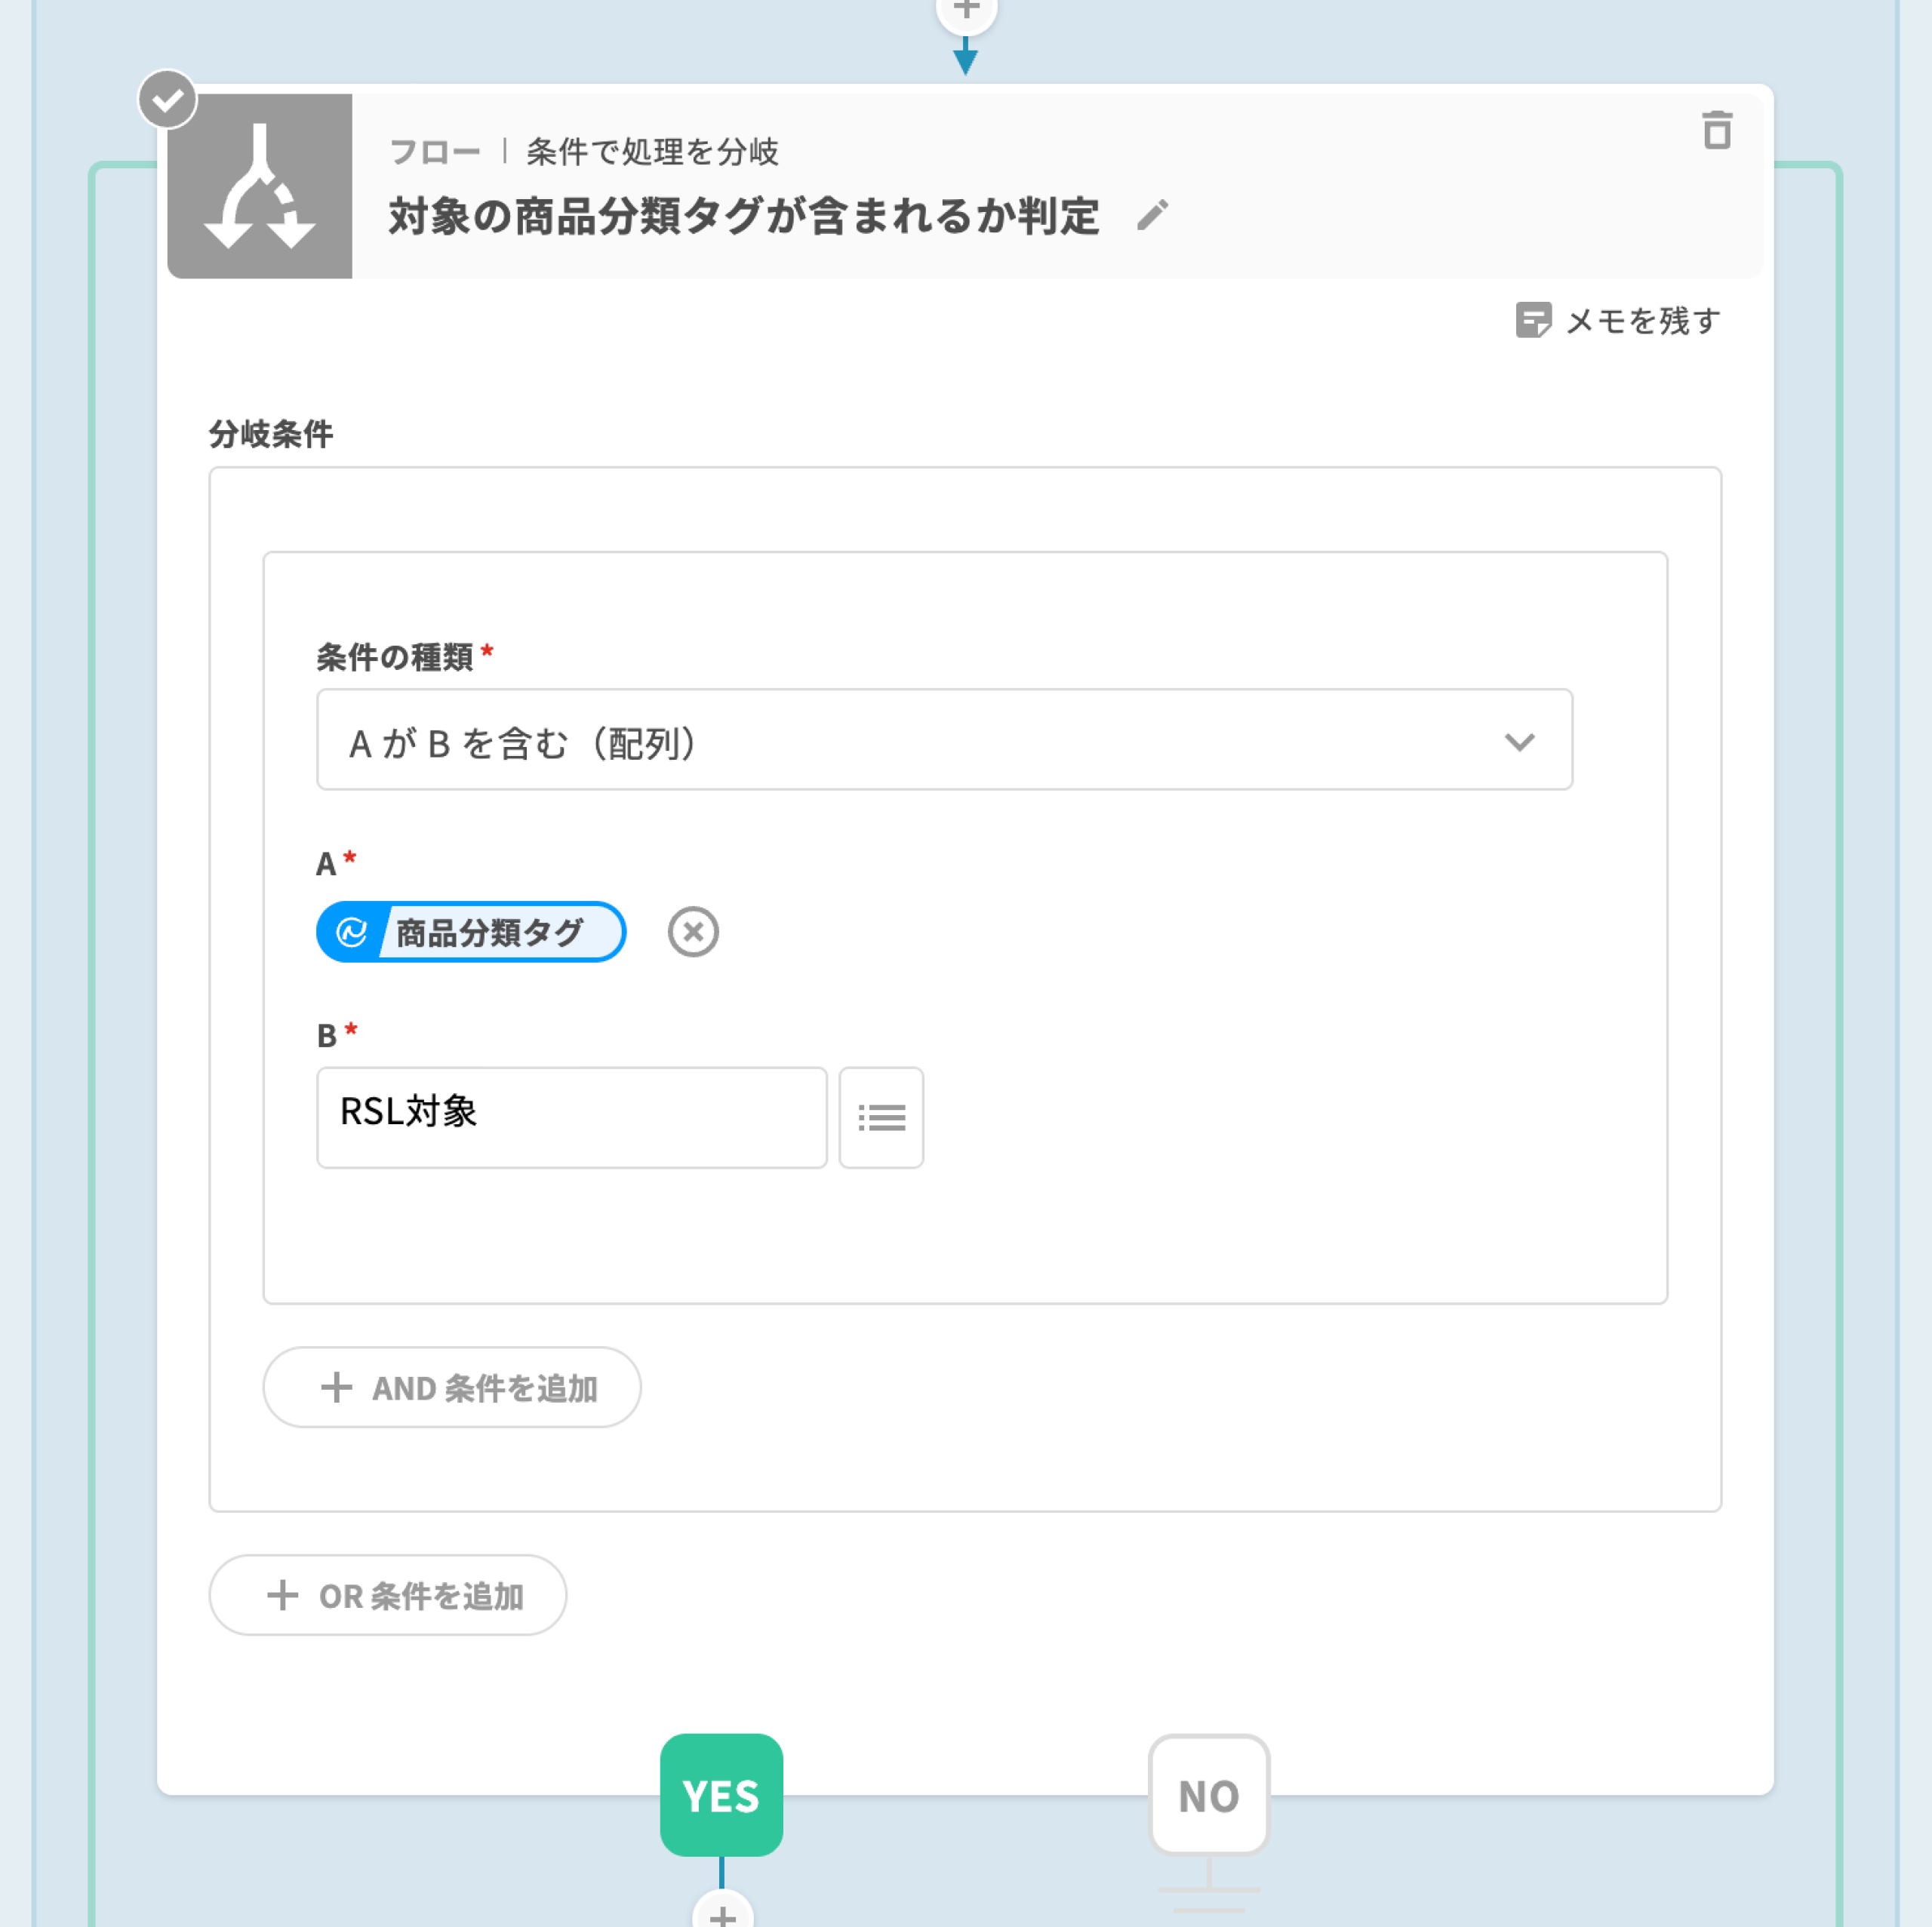Image resolution: width=1932 pixels, height=1927 pixels.
Task: Click the step title 対象の商品分類タグが含まれるか判定
Action: (x=744, y=216)
